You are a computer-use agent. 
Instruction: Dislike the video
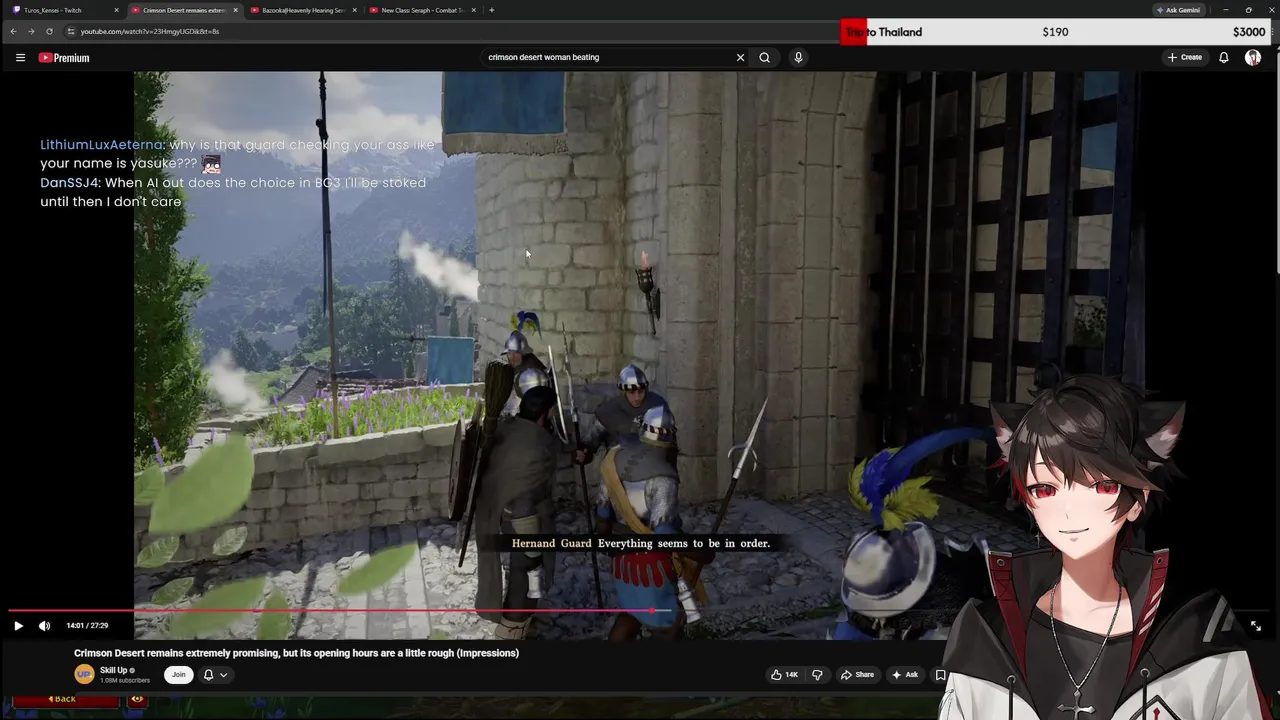point(817,675)
